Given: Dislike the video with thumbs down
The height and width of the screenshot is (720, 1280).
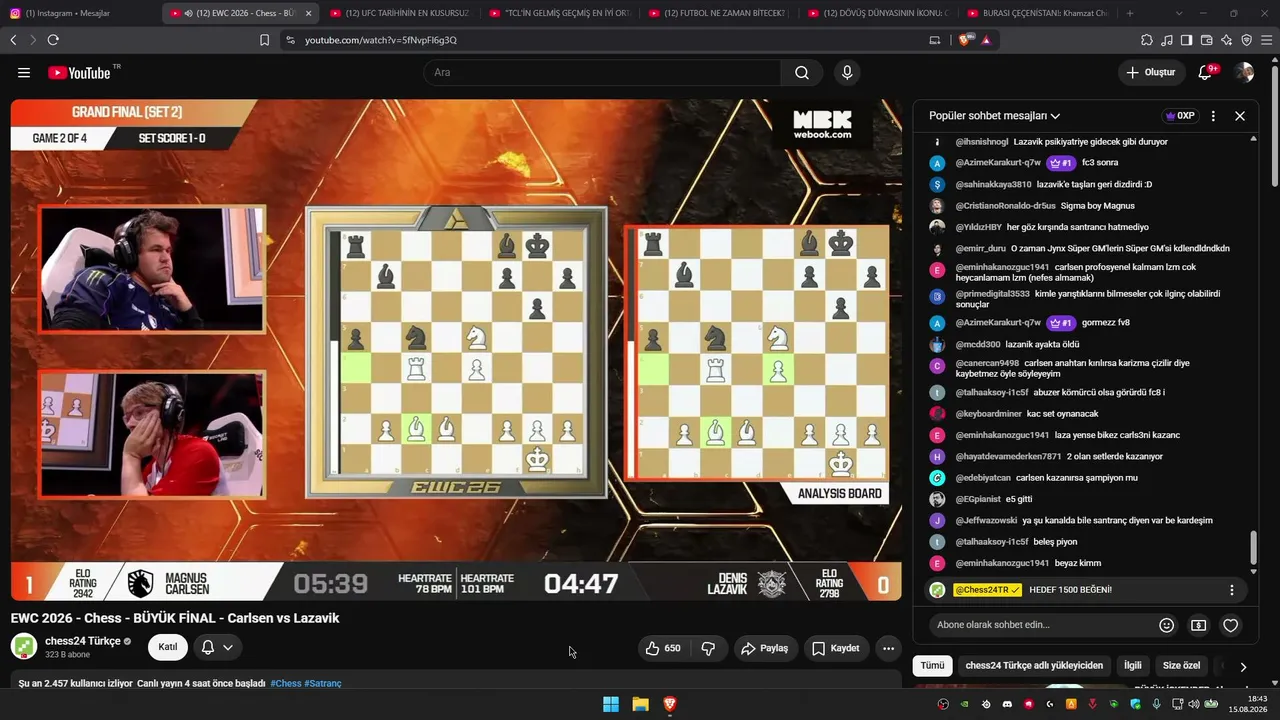Looking at the screenshot, I should [x=708, y=648].
